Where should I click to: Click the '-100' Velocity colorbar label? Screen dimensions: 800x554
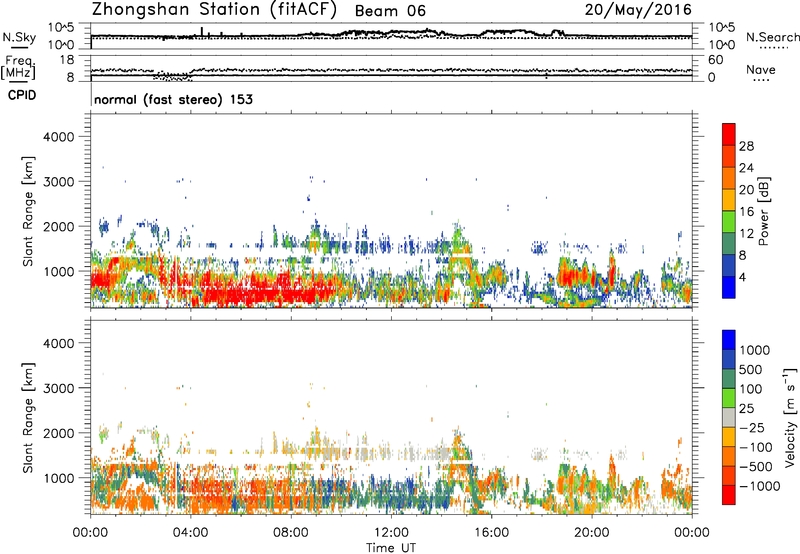point(756,447)
